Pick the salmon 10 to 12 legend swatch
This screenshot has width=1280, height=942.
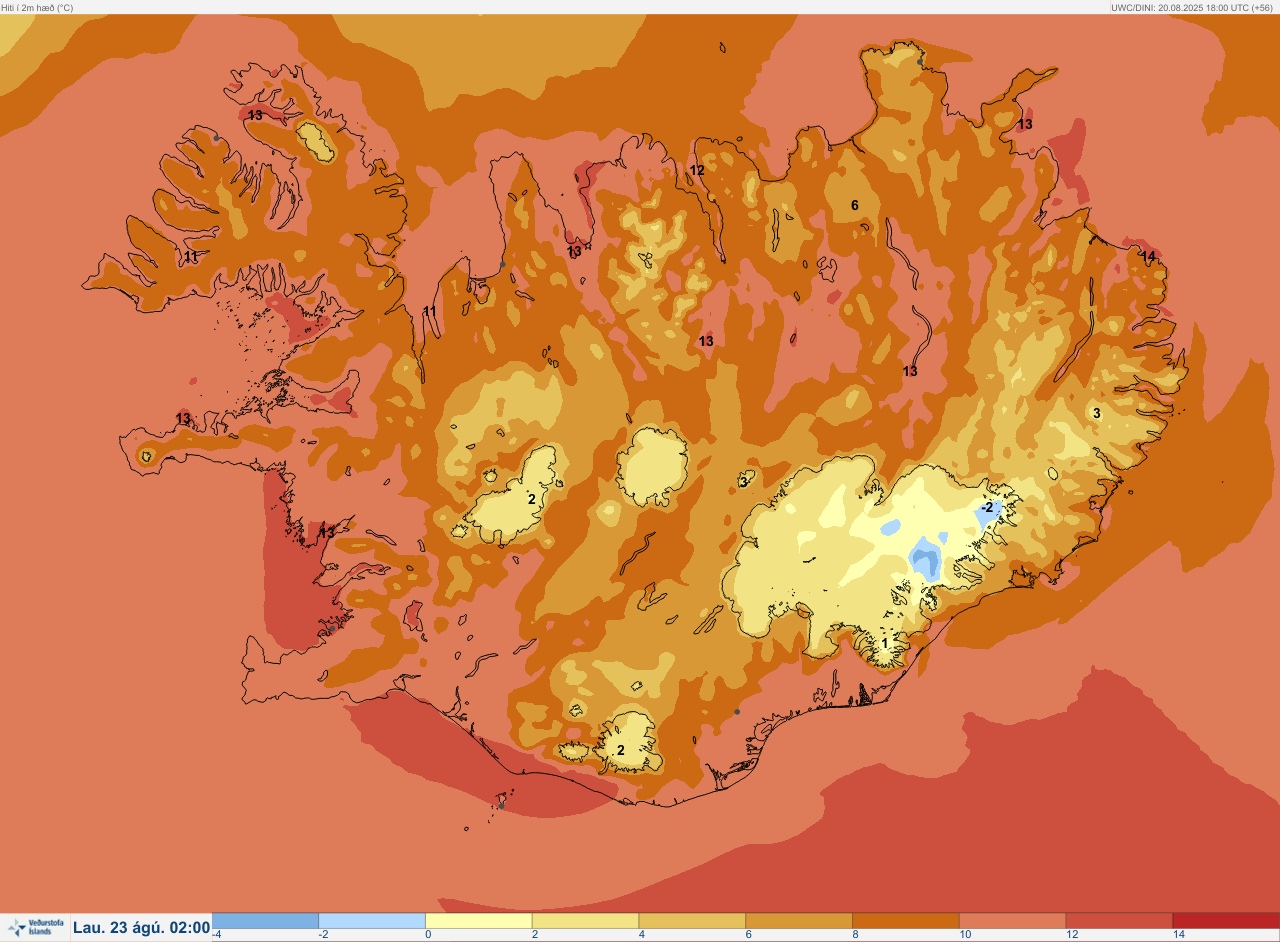click(1012, 920)
